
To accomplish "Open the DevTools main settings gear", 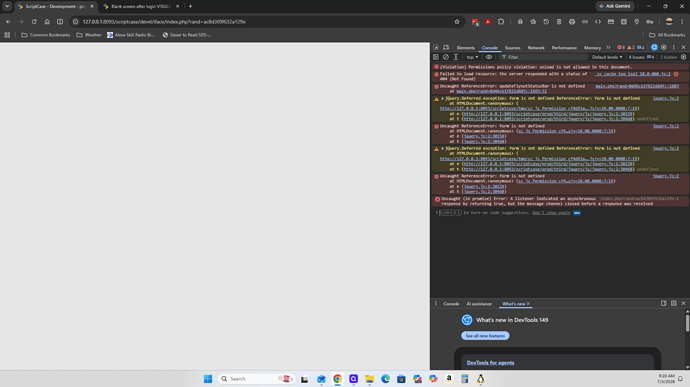I will (664, 48).
